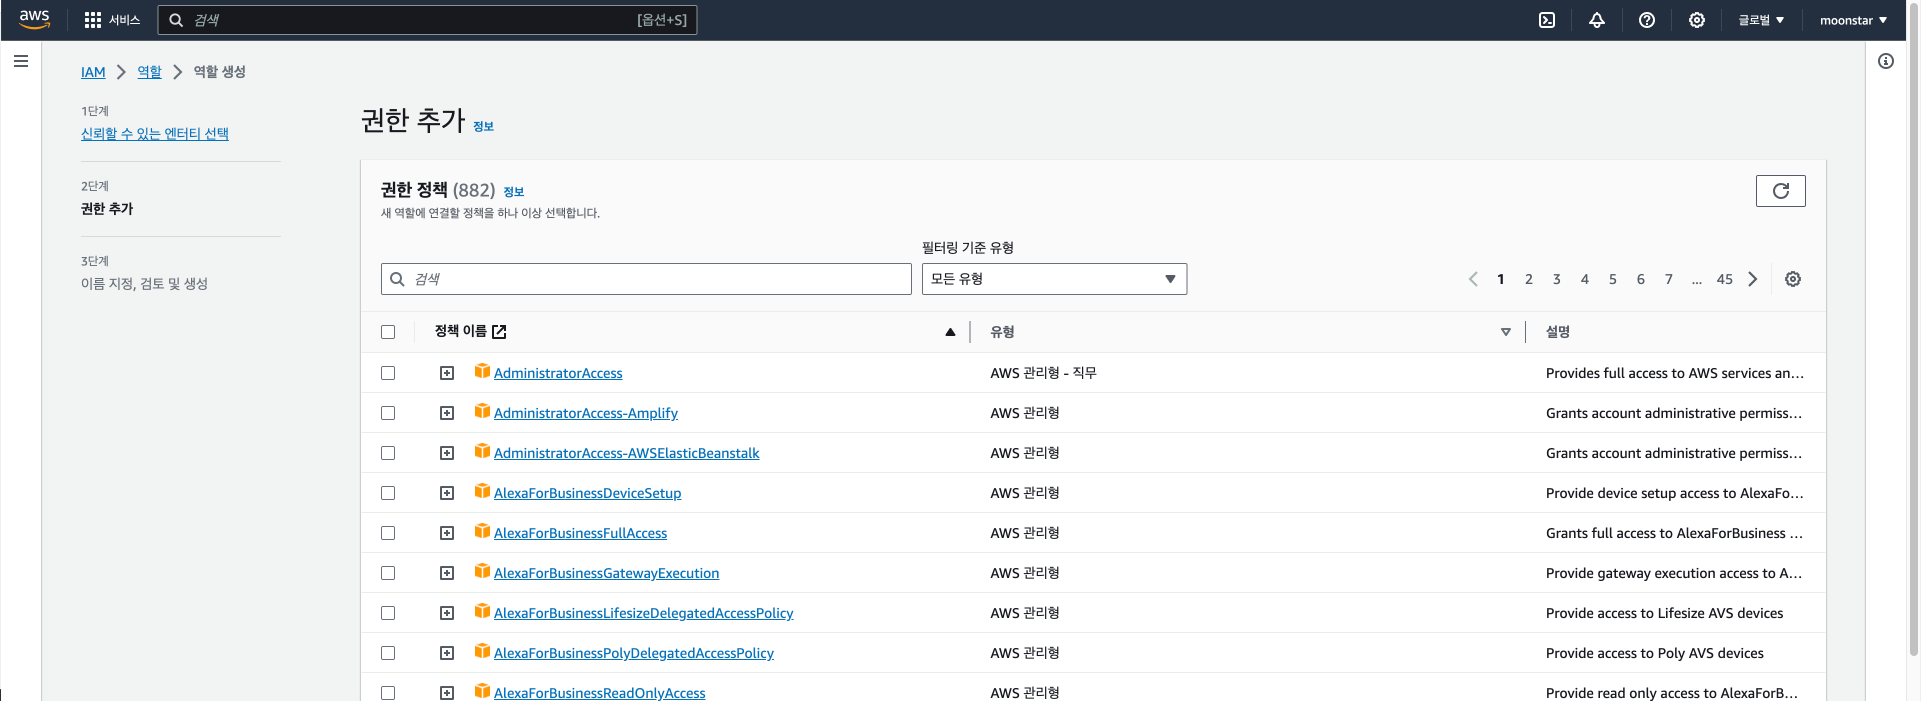Image resolution: width=1921 pixels, height=701 pixels.
Task: Open the help question mark menu
Action: pyautogui.click(x=1647, y=20)
